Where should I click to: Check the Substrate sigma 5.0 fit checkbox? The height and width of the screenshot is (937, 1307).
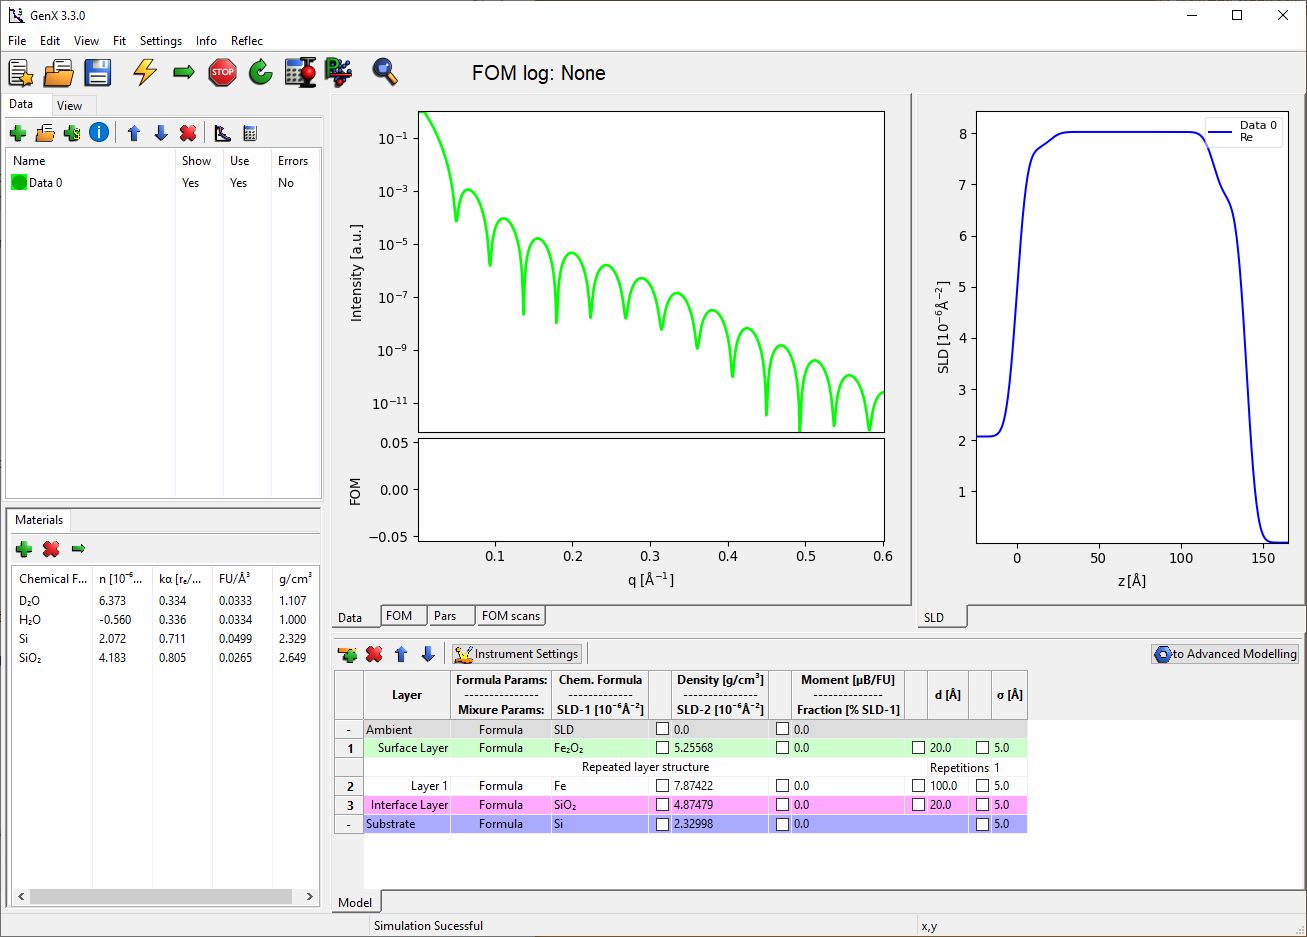tap(982, 824)
